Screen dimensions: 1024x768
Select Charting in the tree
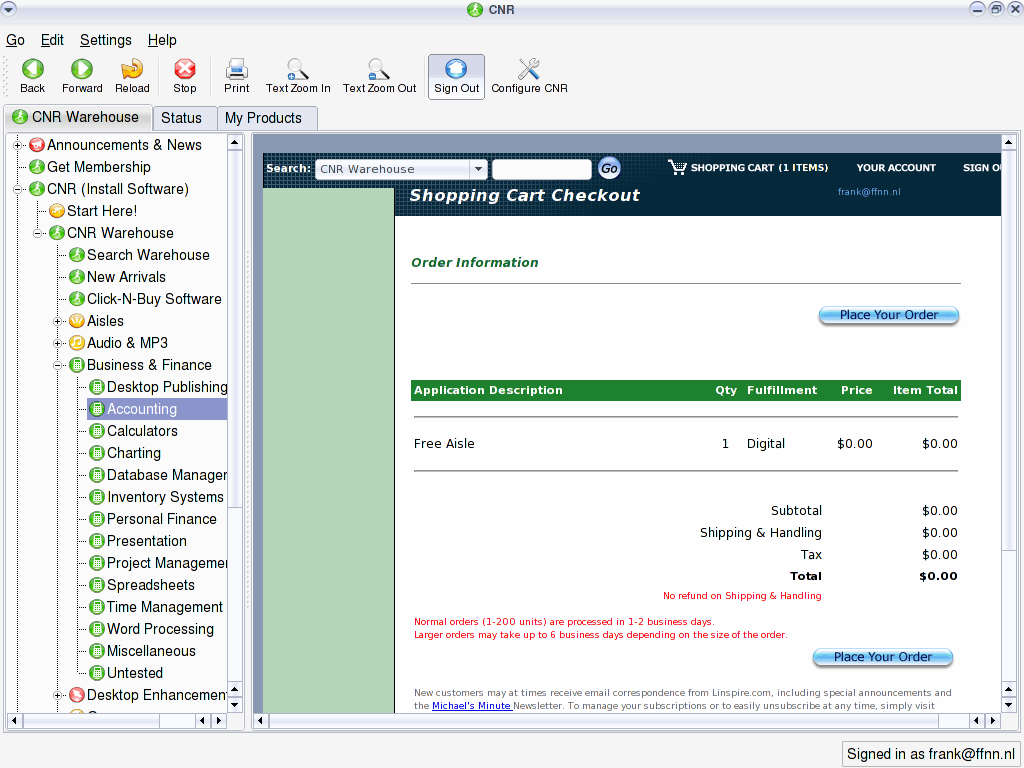tap(134, 453)
